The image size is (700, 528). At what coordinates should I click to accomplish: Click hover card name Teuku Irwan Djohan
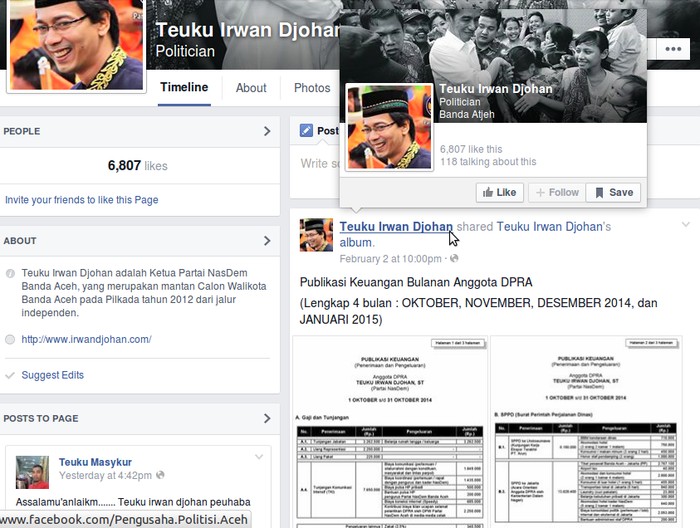click(x=496, y=89)
